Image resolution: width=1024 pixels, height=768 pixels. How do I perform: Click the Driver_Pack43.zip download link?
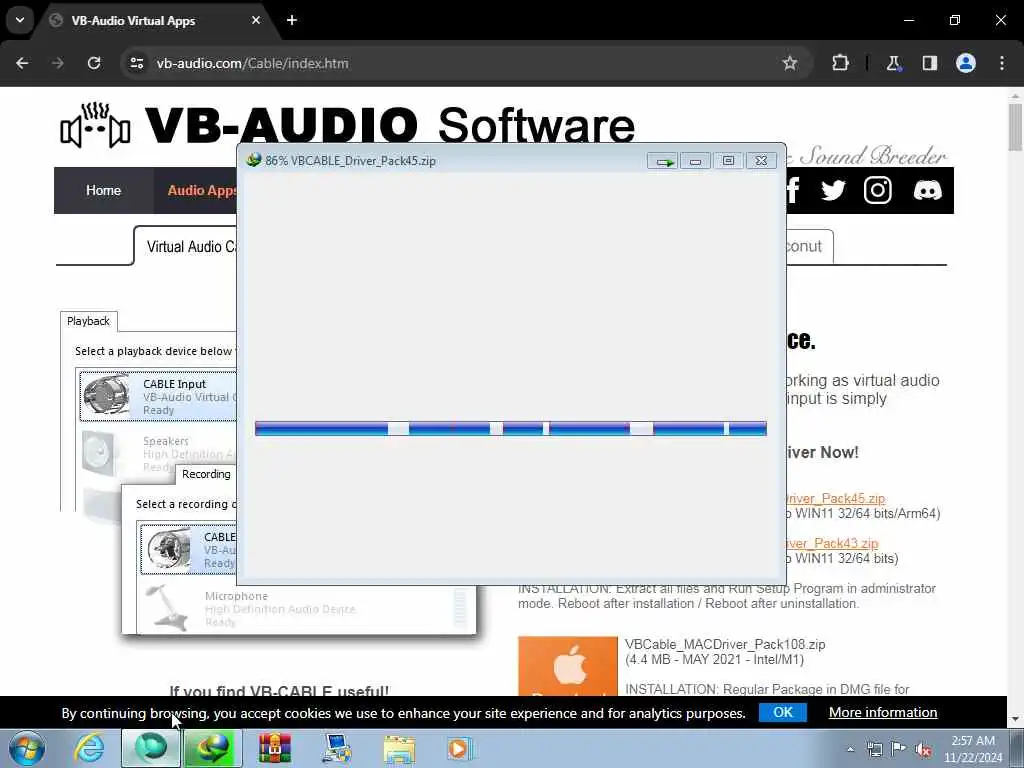(x=833, y=543)
